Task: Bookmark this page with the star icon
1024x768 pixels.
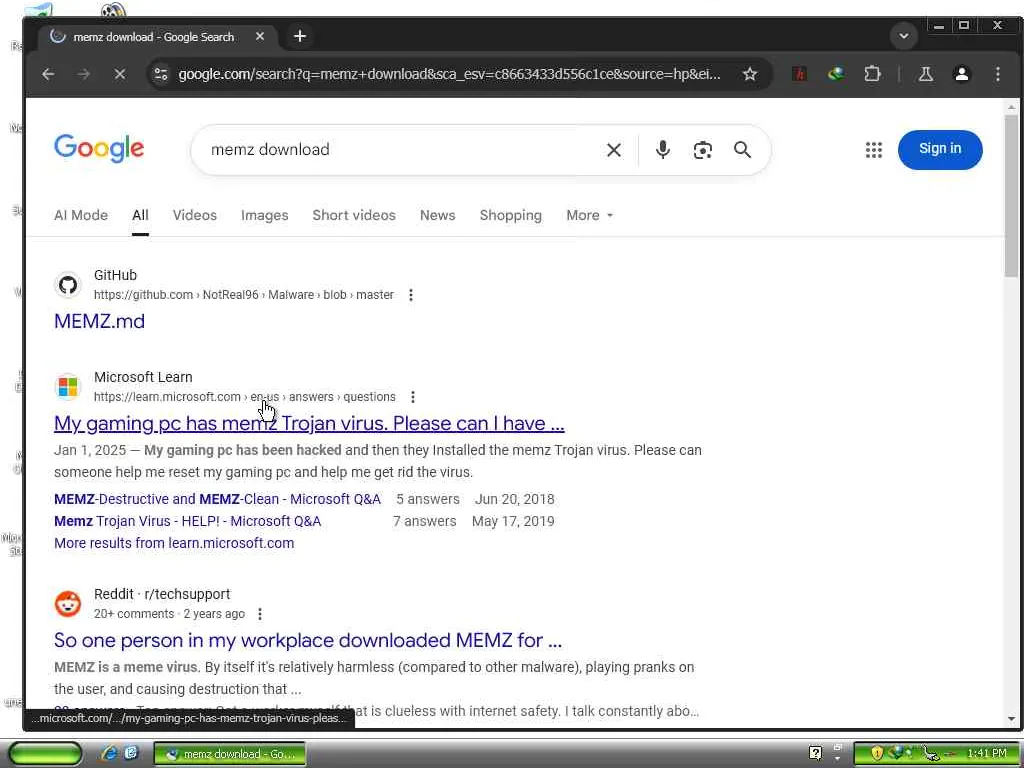Action: [750, 74]
